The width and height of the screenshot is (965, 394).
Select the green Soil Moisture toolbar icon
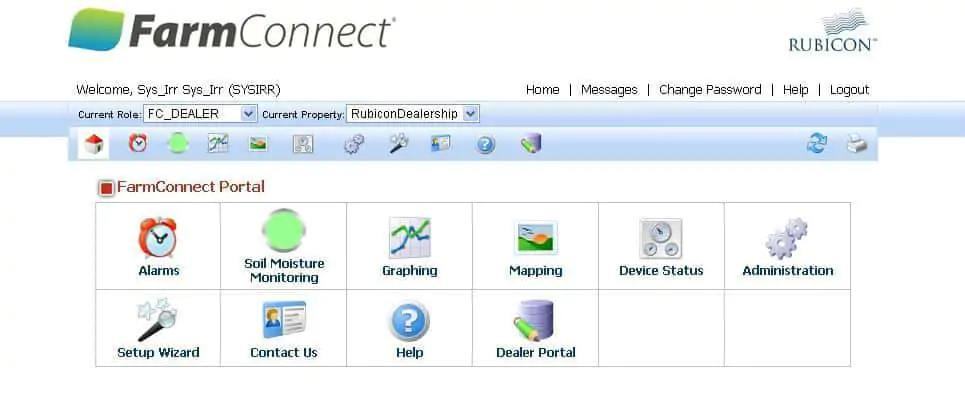point(178,143)
